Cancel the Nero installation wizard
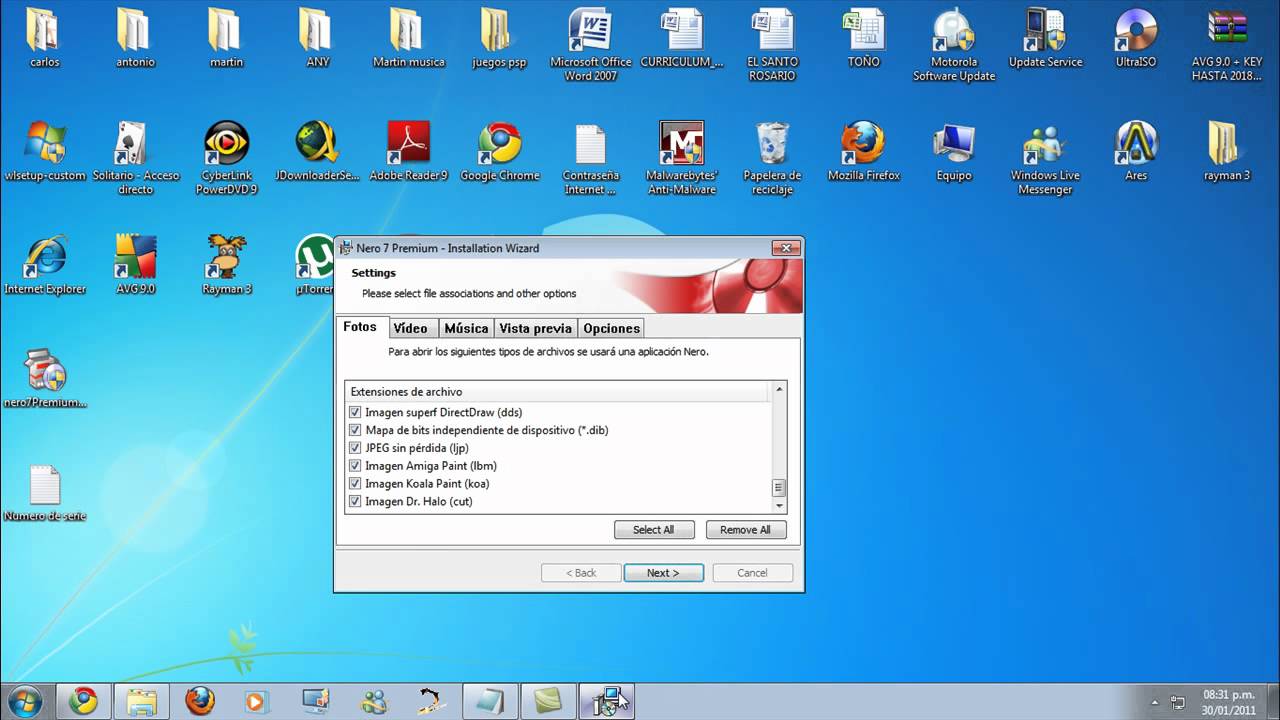The image size is (1280, 720). [x=752, y=573]
